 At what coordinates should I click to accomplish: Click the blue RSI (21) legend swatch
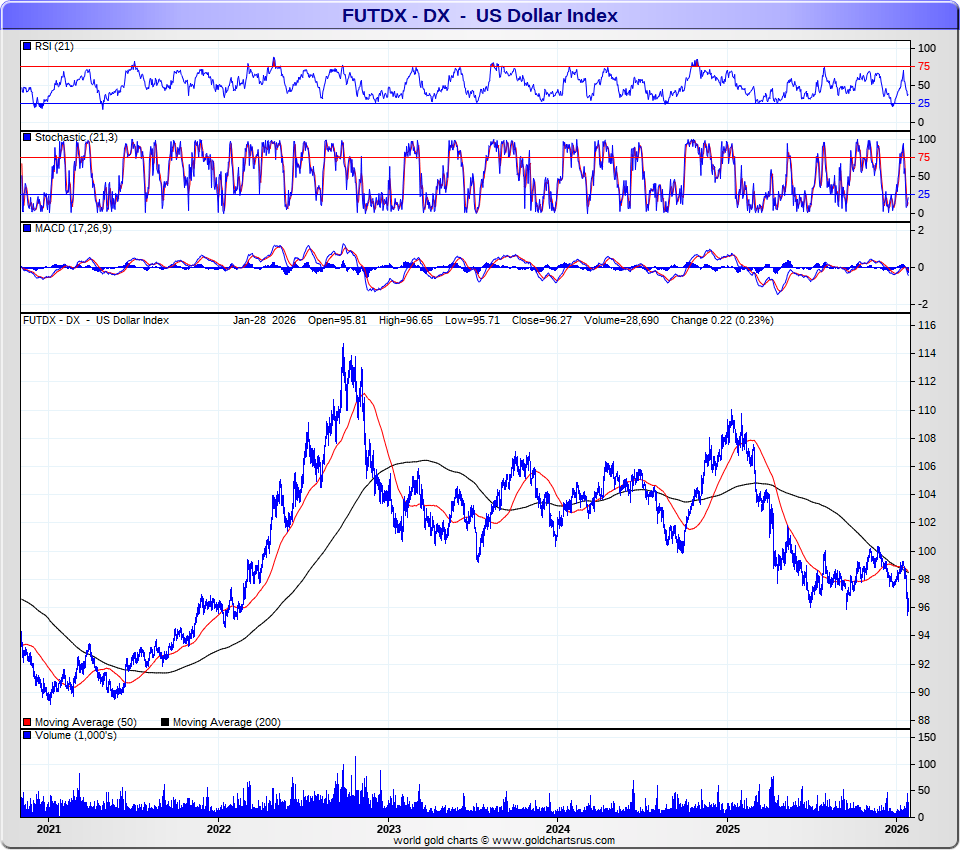(27, 47)
